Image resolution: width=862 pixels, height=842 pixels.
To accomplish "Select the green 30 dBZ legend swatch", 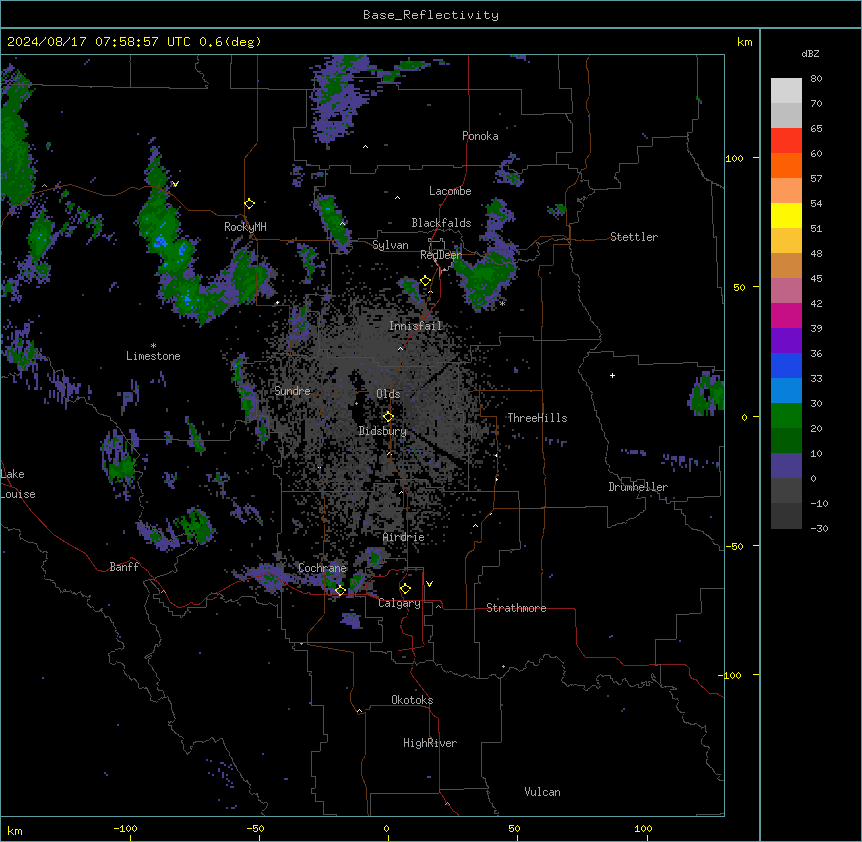I will (x=786, y=416).
